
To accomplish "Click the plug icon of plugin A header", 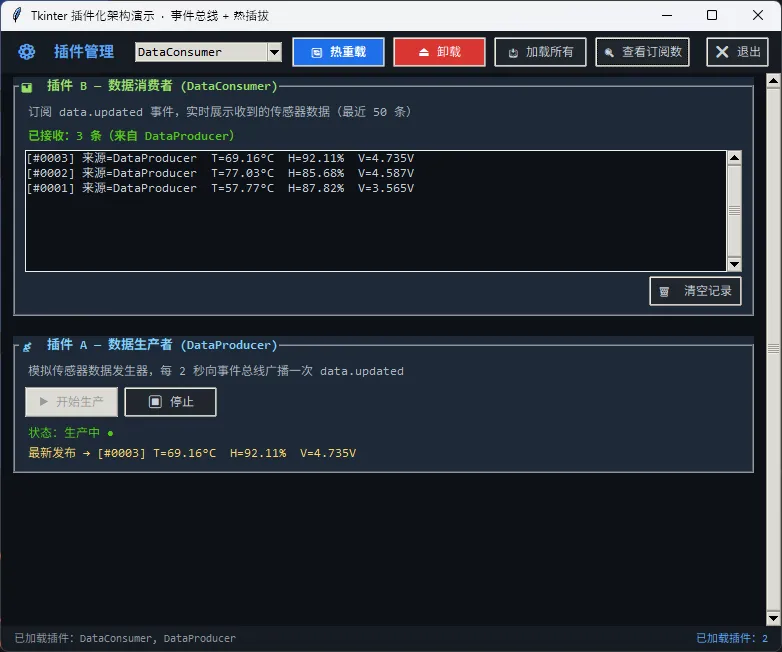I will 27,346.
